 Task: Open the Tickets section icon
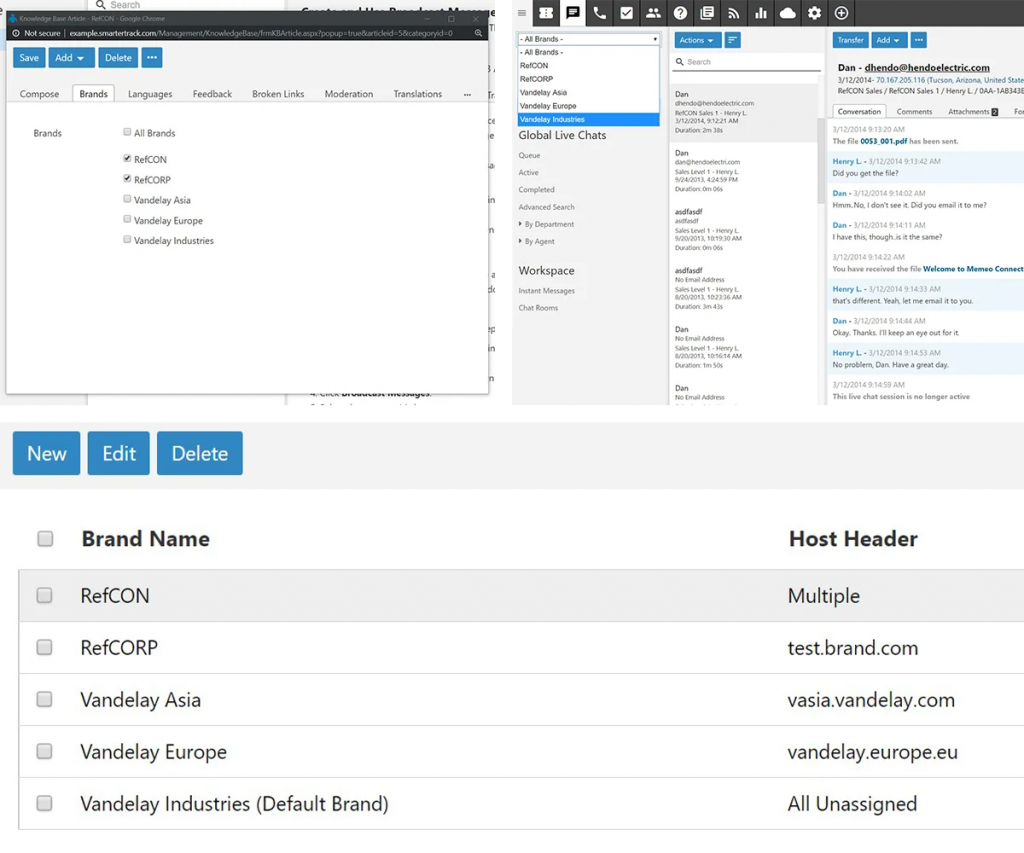coord(546,12)
